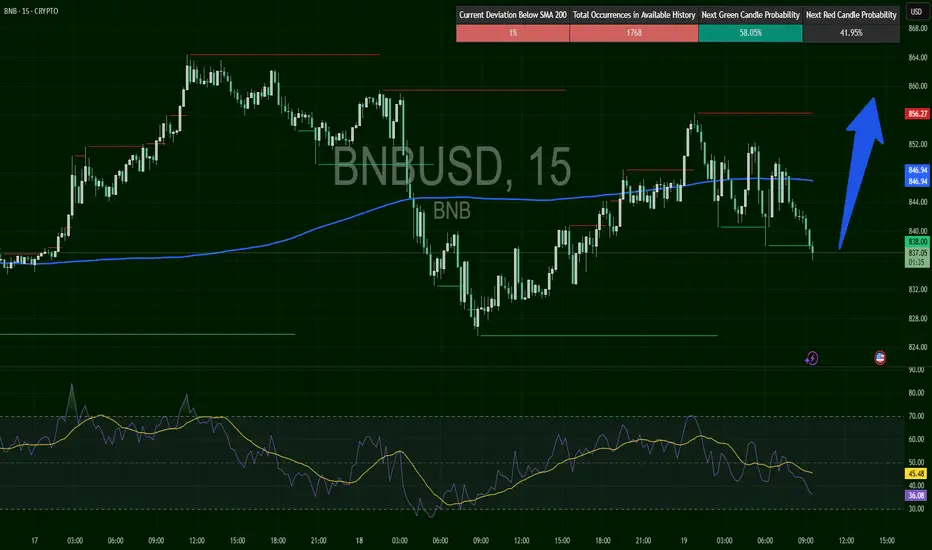Click the 70.00 RSI axis label

pos(916,416)
